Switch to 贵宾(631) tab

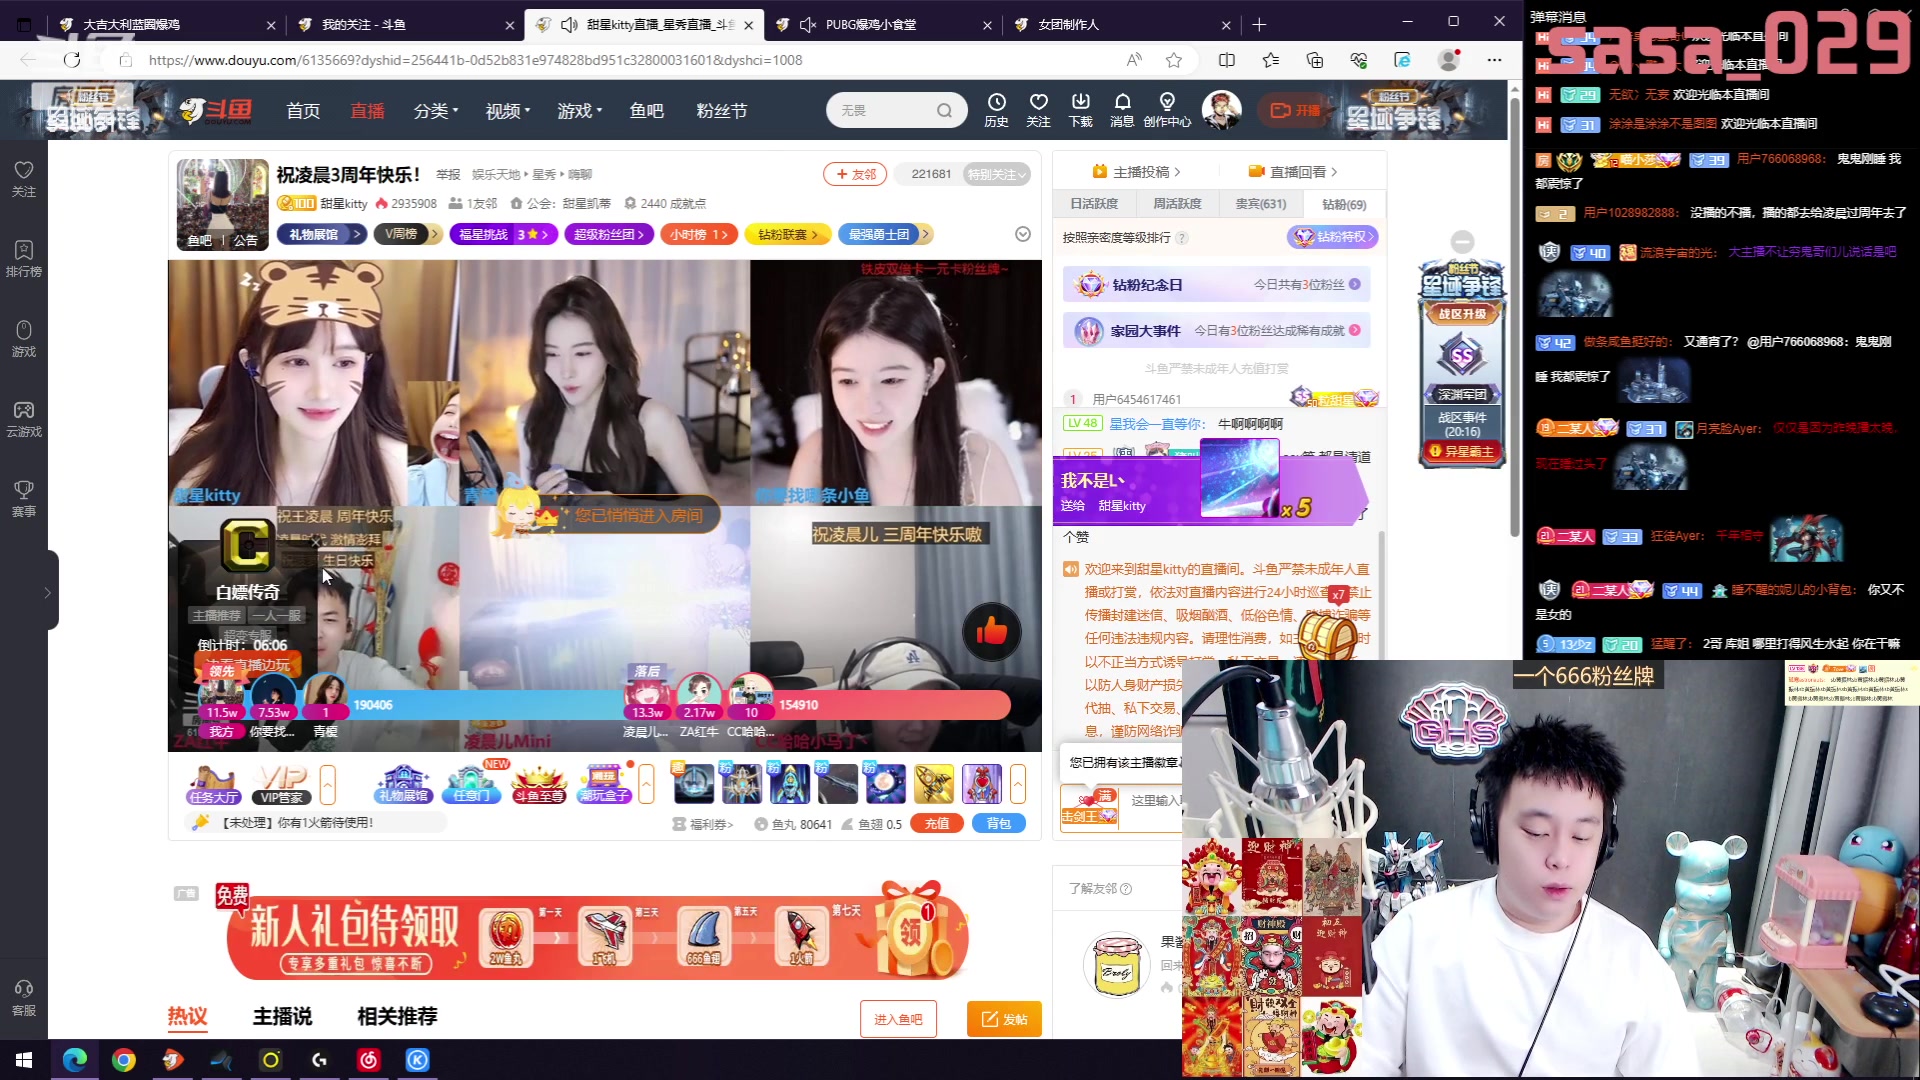tap(1260, 204)
